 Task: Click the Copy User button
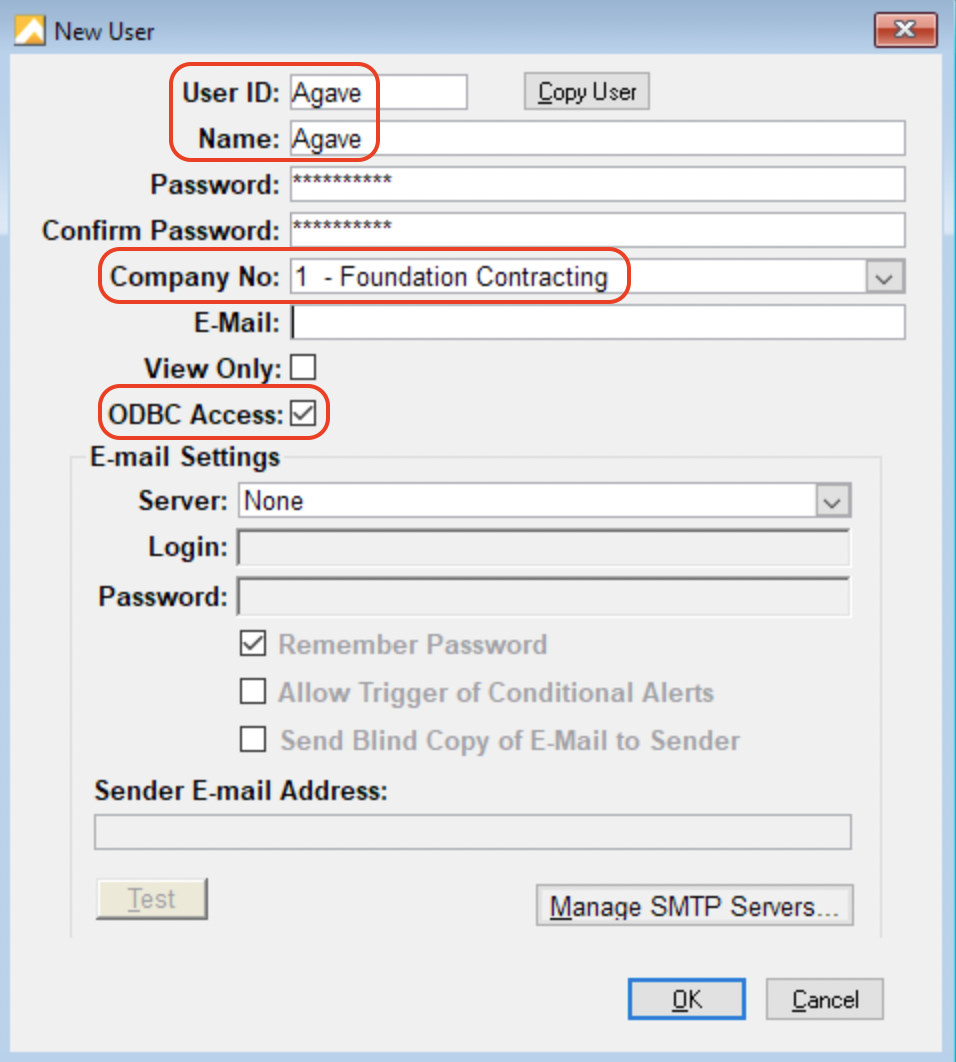(x=587, y=92)
